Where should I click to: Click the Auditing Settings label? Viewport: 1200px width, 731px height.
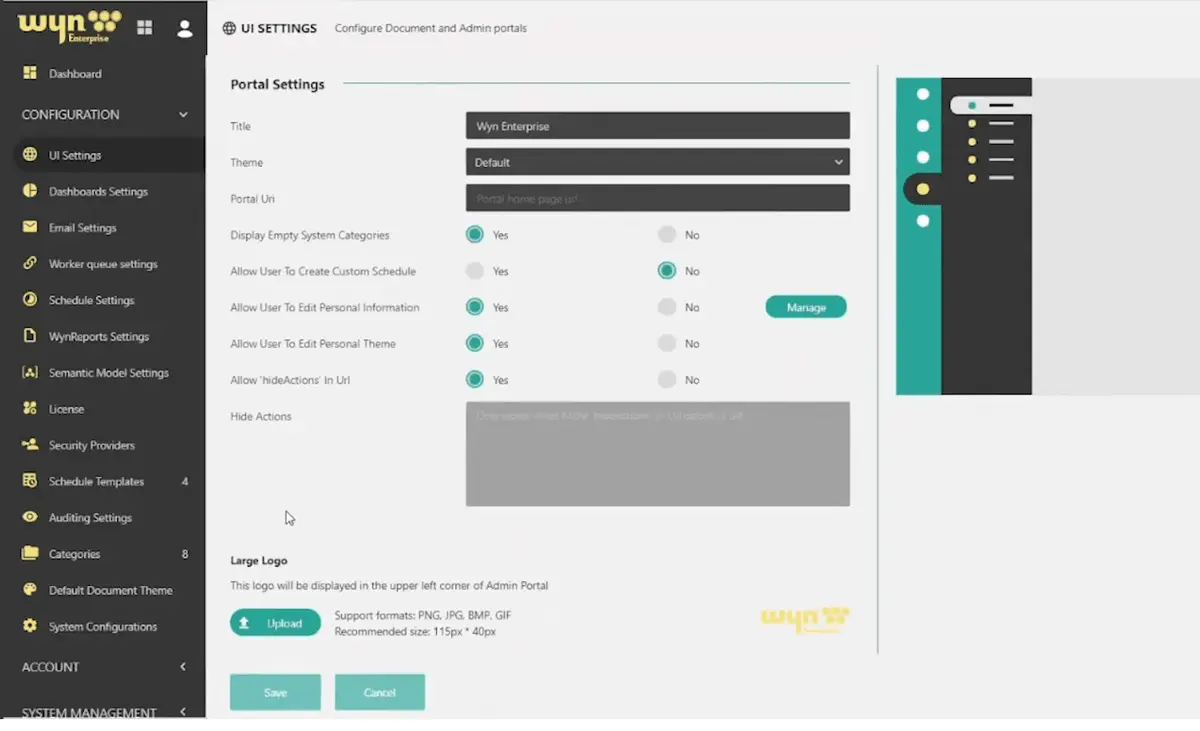click(x=90, y=518)
